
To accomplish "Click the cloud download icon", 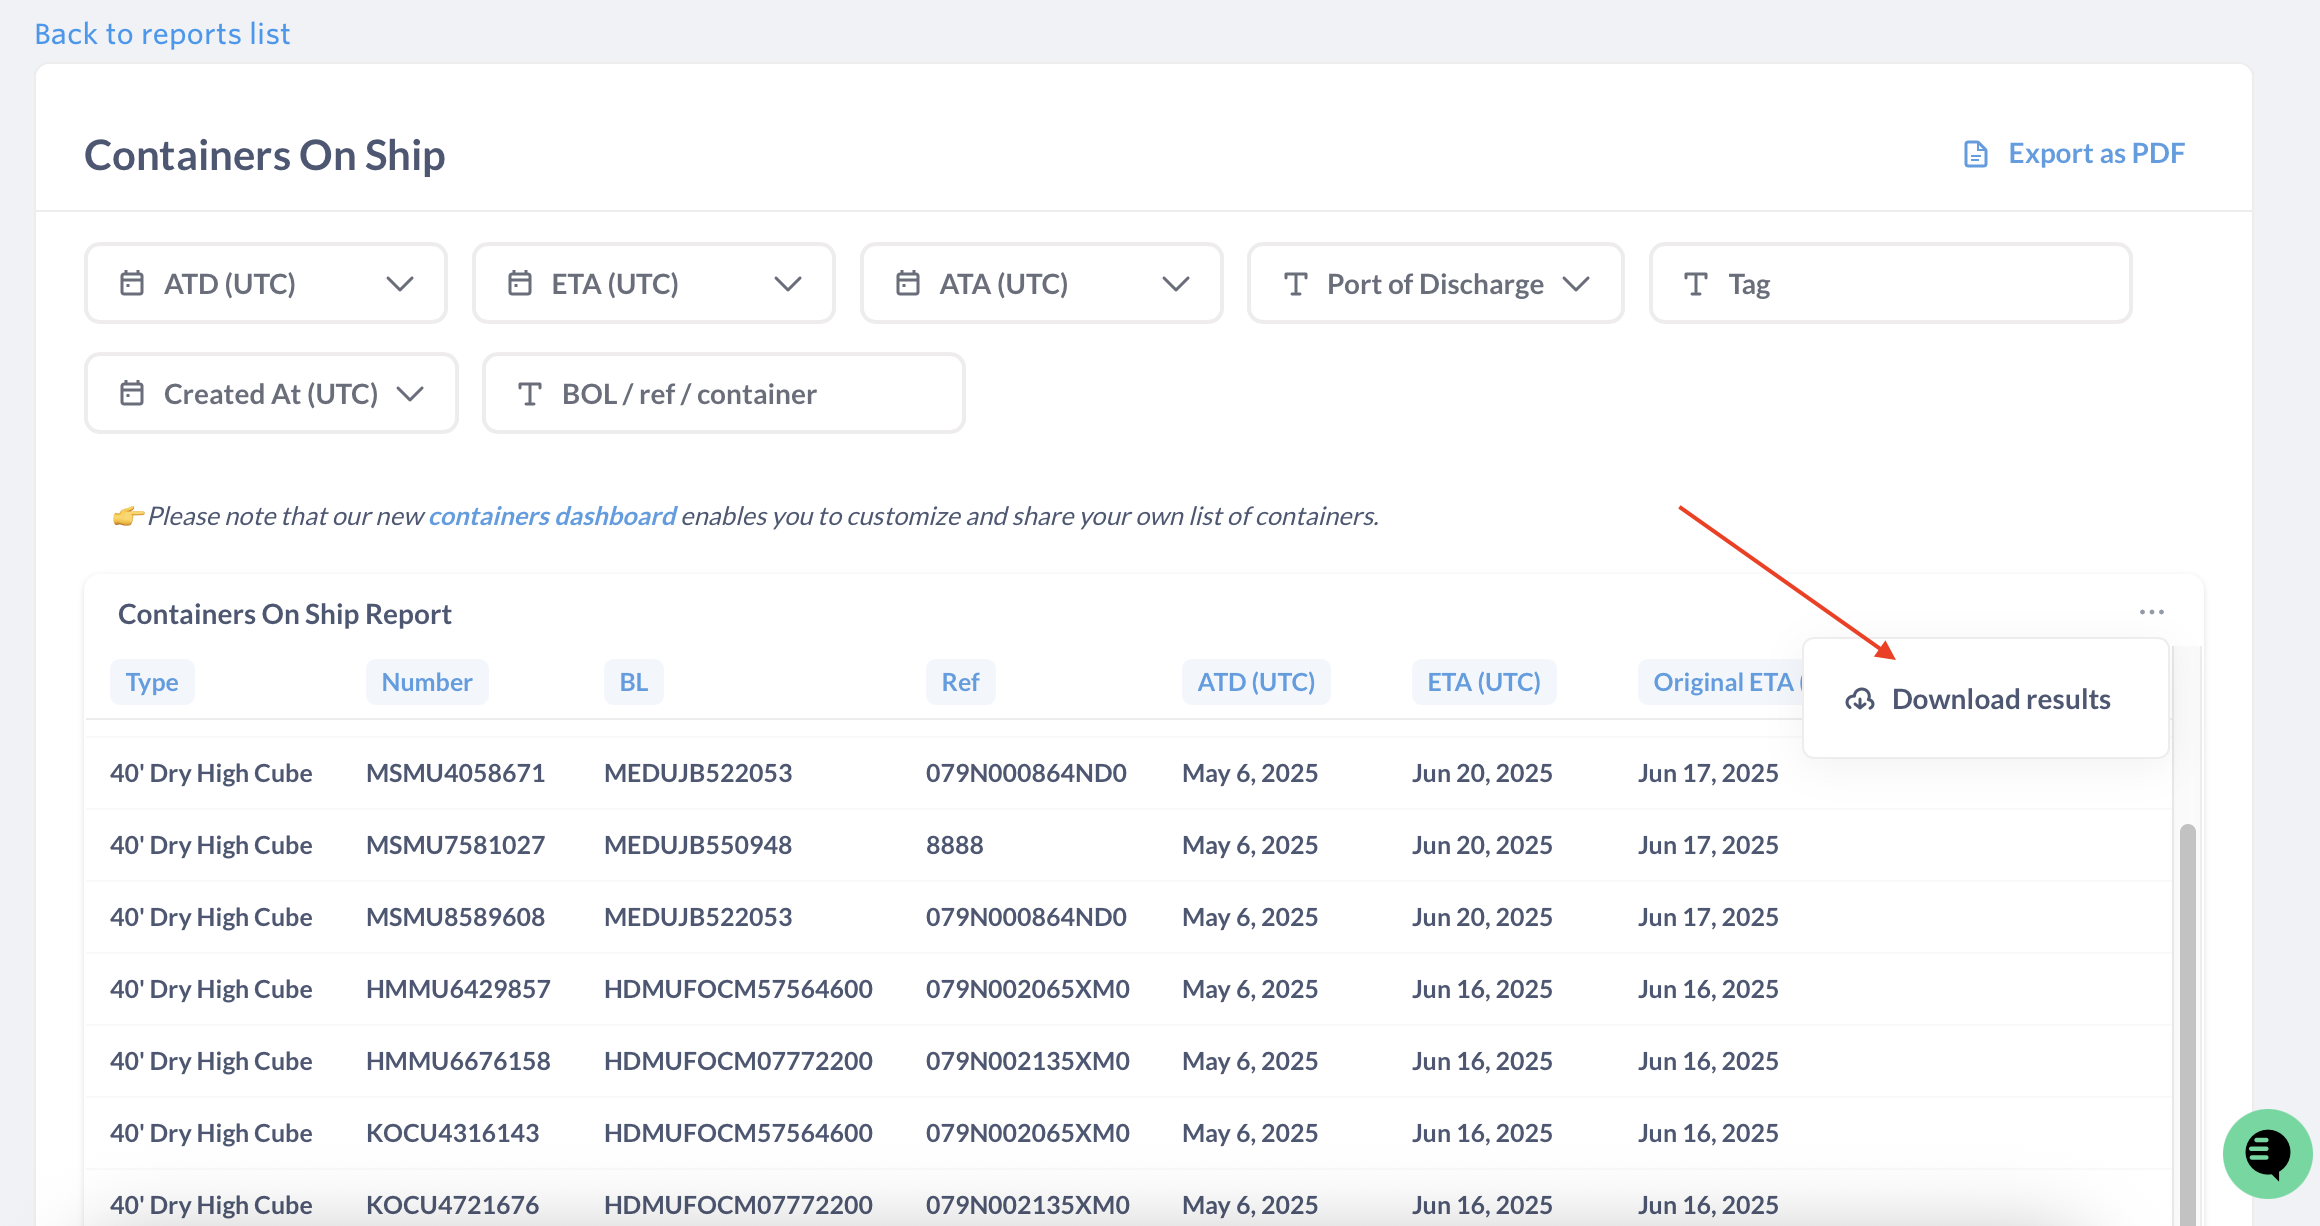I will (1860, 699).
